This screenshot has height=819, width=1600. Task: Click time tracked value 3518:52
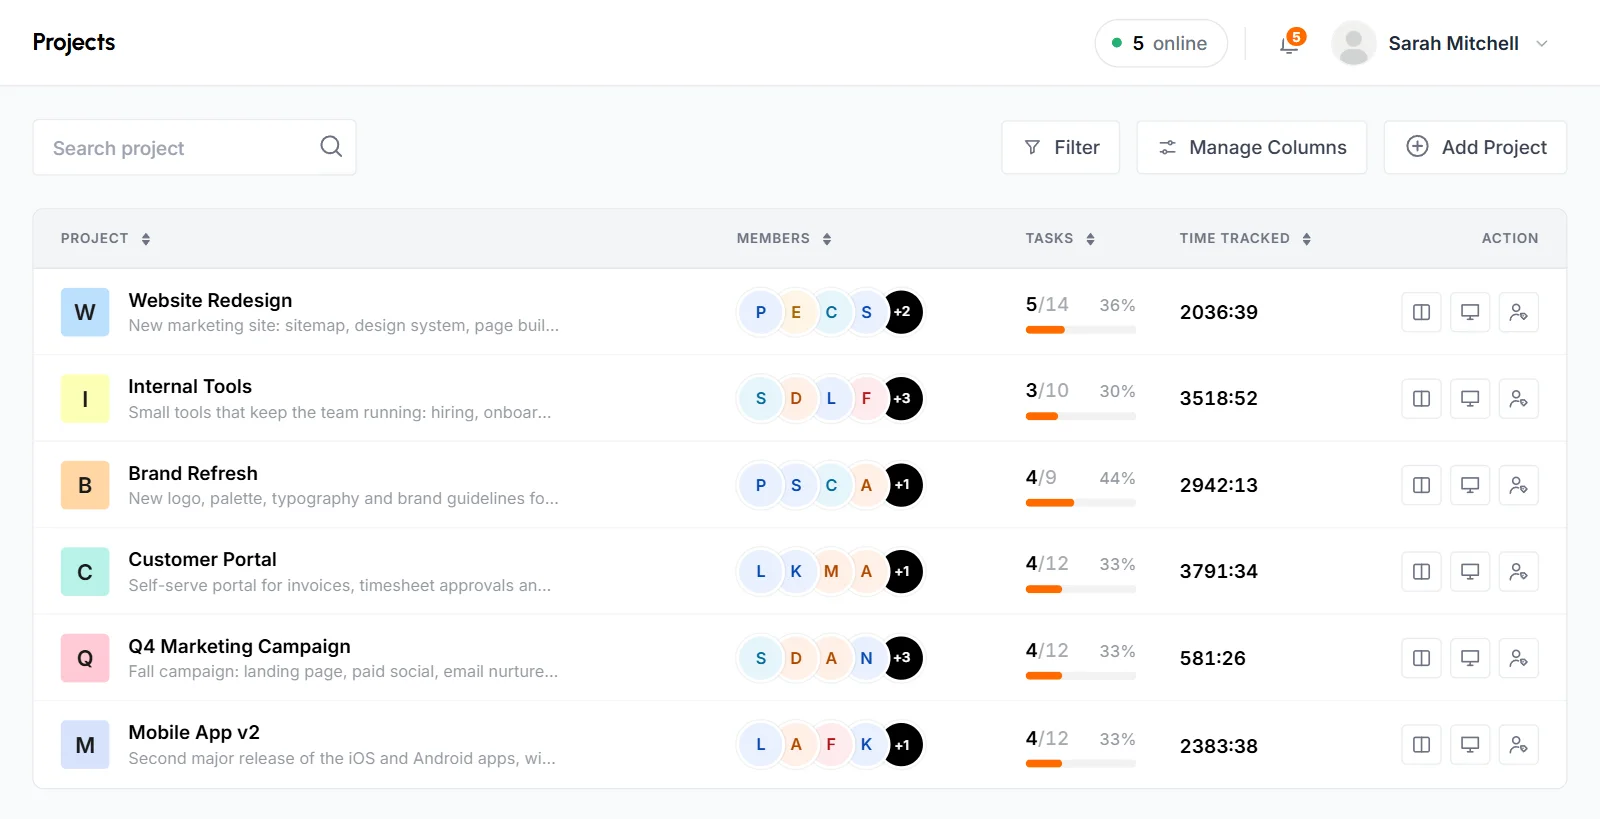[1219, 398]
